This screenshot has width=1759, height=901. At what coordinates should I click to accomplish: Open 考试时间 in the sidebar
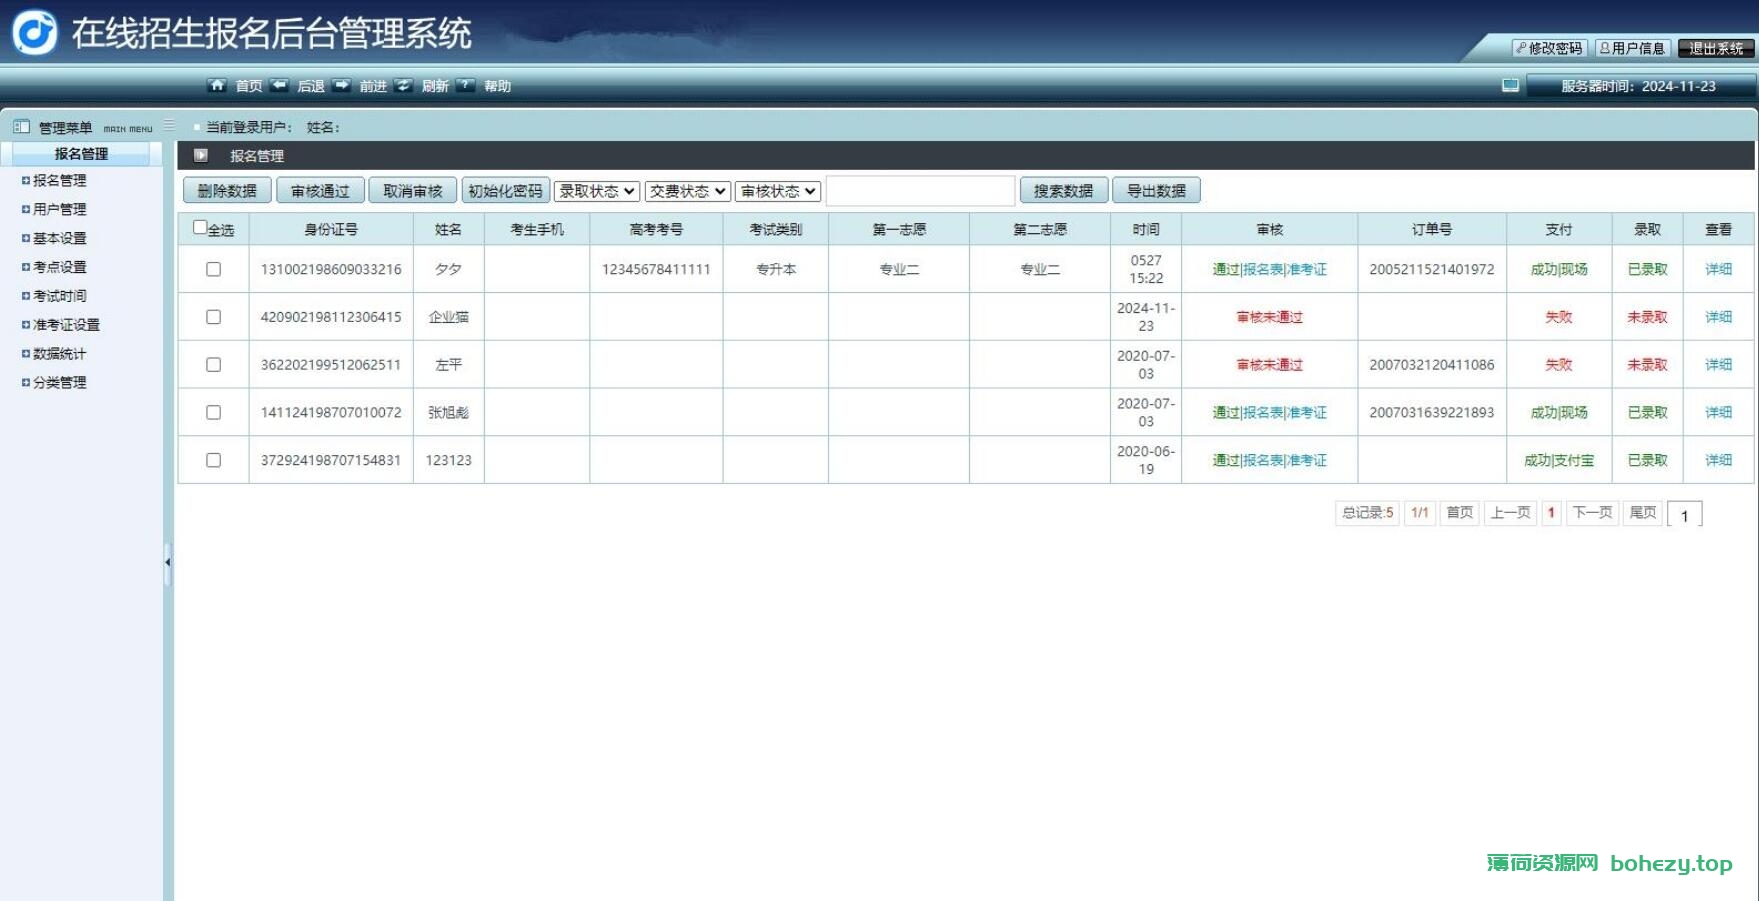click(60, 296)
